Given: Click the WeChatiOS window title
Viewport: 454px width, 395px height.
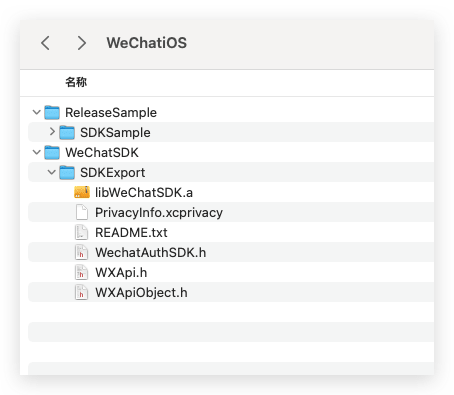Looking at the screenshot, I should [x=147, y=43].
